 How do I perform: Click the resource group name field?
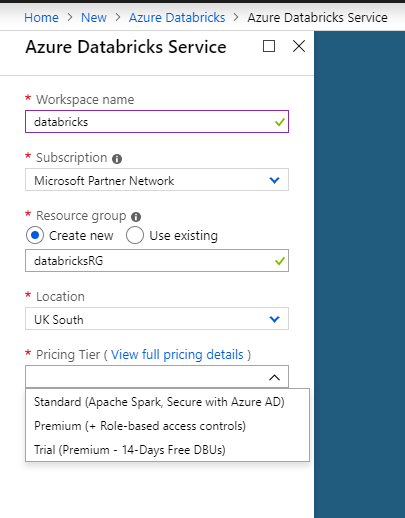157,261
